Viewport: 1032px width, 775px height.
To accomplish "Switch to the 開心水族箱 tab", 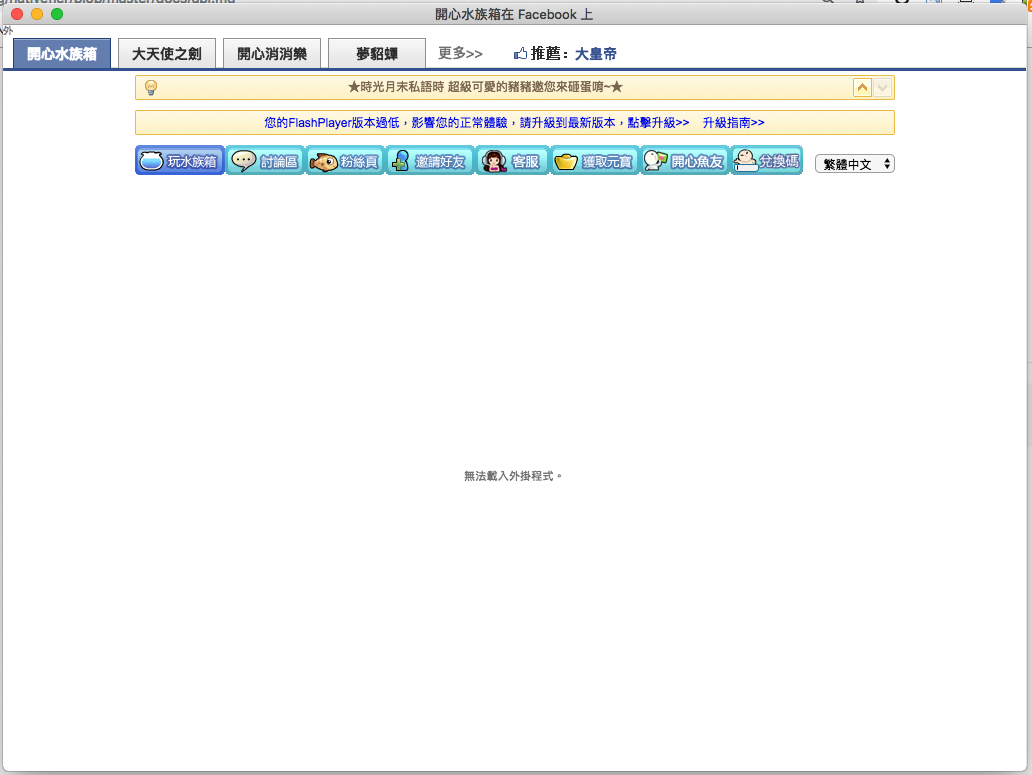I will tap(62, 54).
